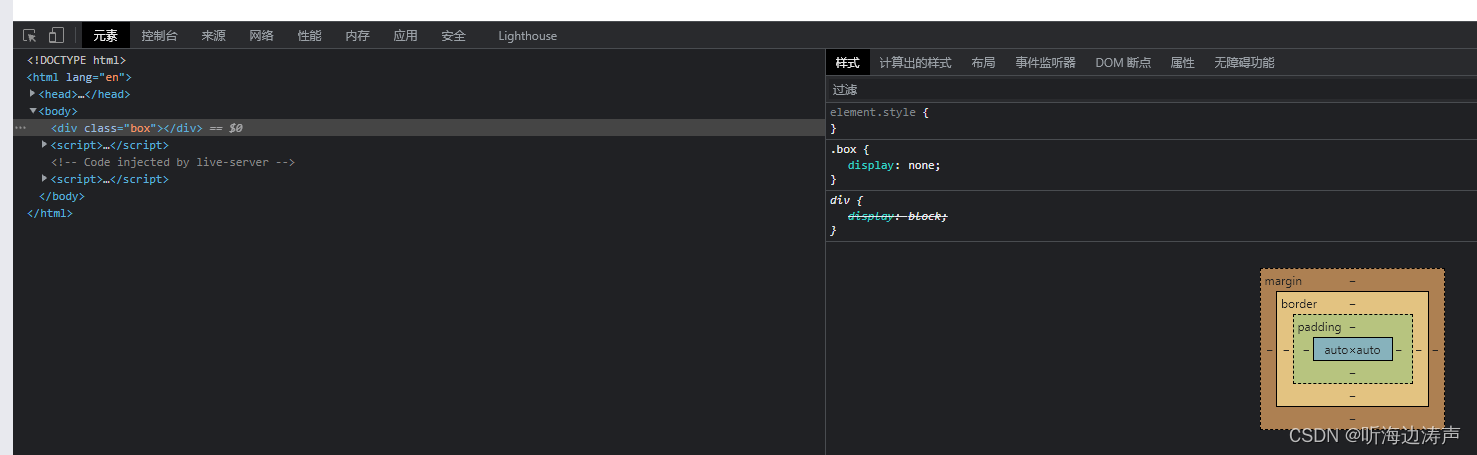Expand the head element node
This screenshot has width=1477, height=455.
pyautogui.click(x=33, y=93)
